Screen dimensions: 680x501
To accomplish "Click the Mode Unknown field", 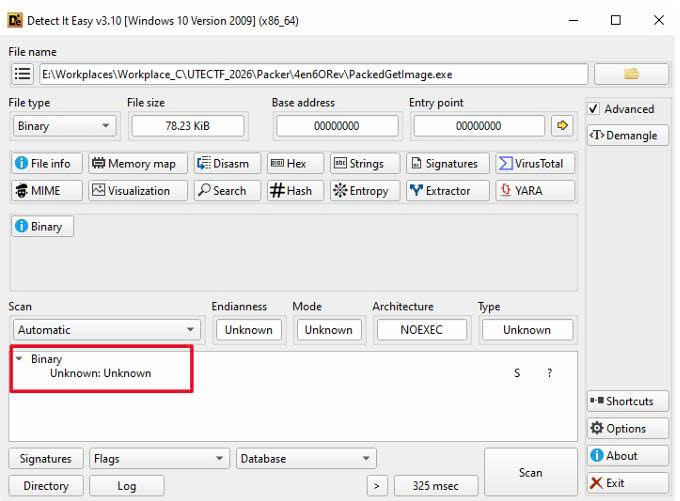I will [328, 330].
